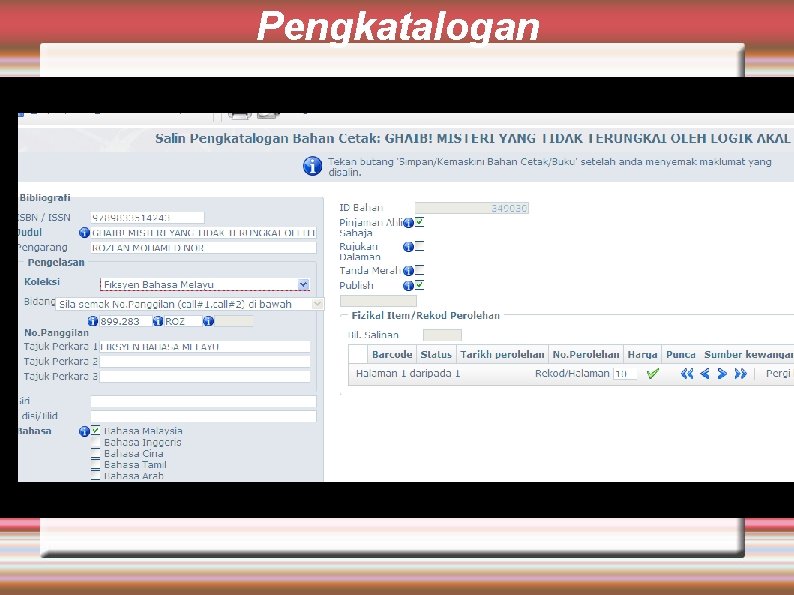Click the Tajuk Perkara 1 input field
794x595 pixels.
tap(205, 347)
